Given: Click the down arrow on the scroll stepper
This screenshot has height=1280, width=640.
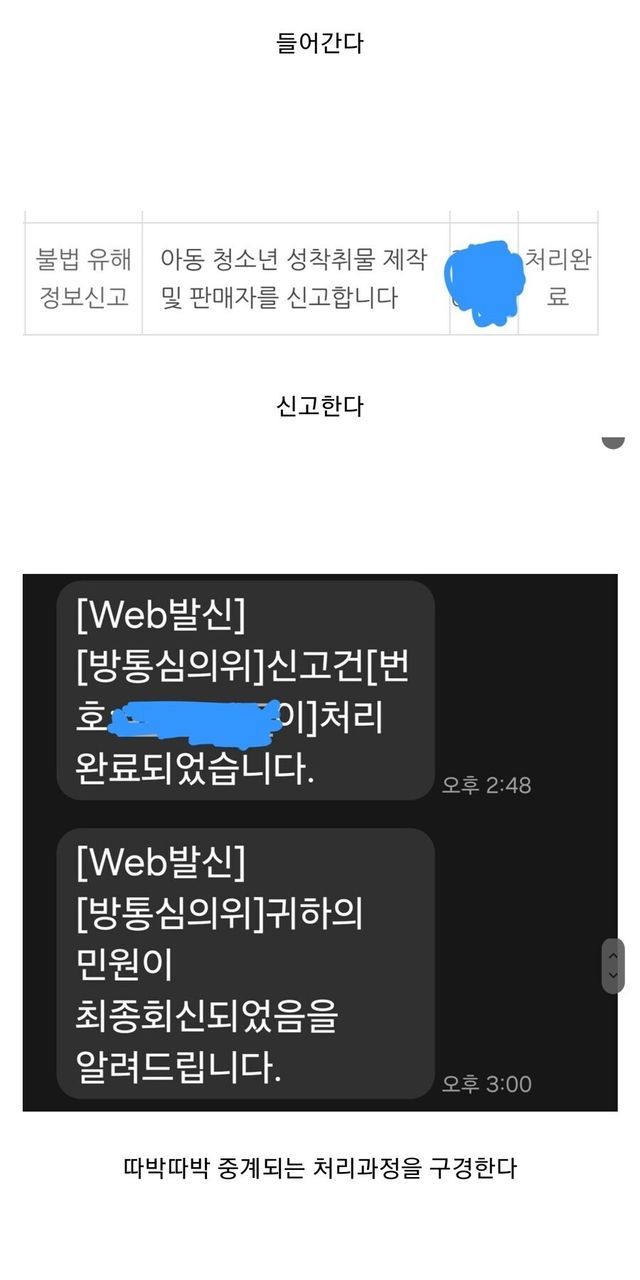Looking at the screenshot, I should 613,975.
